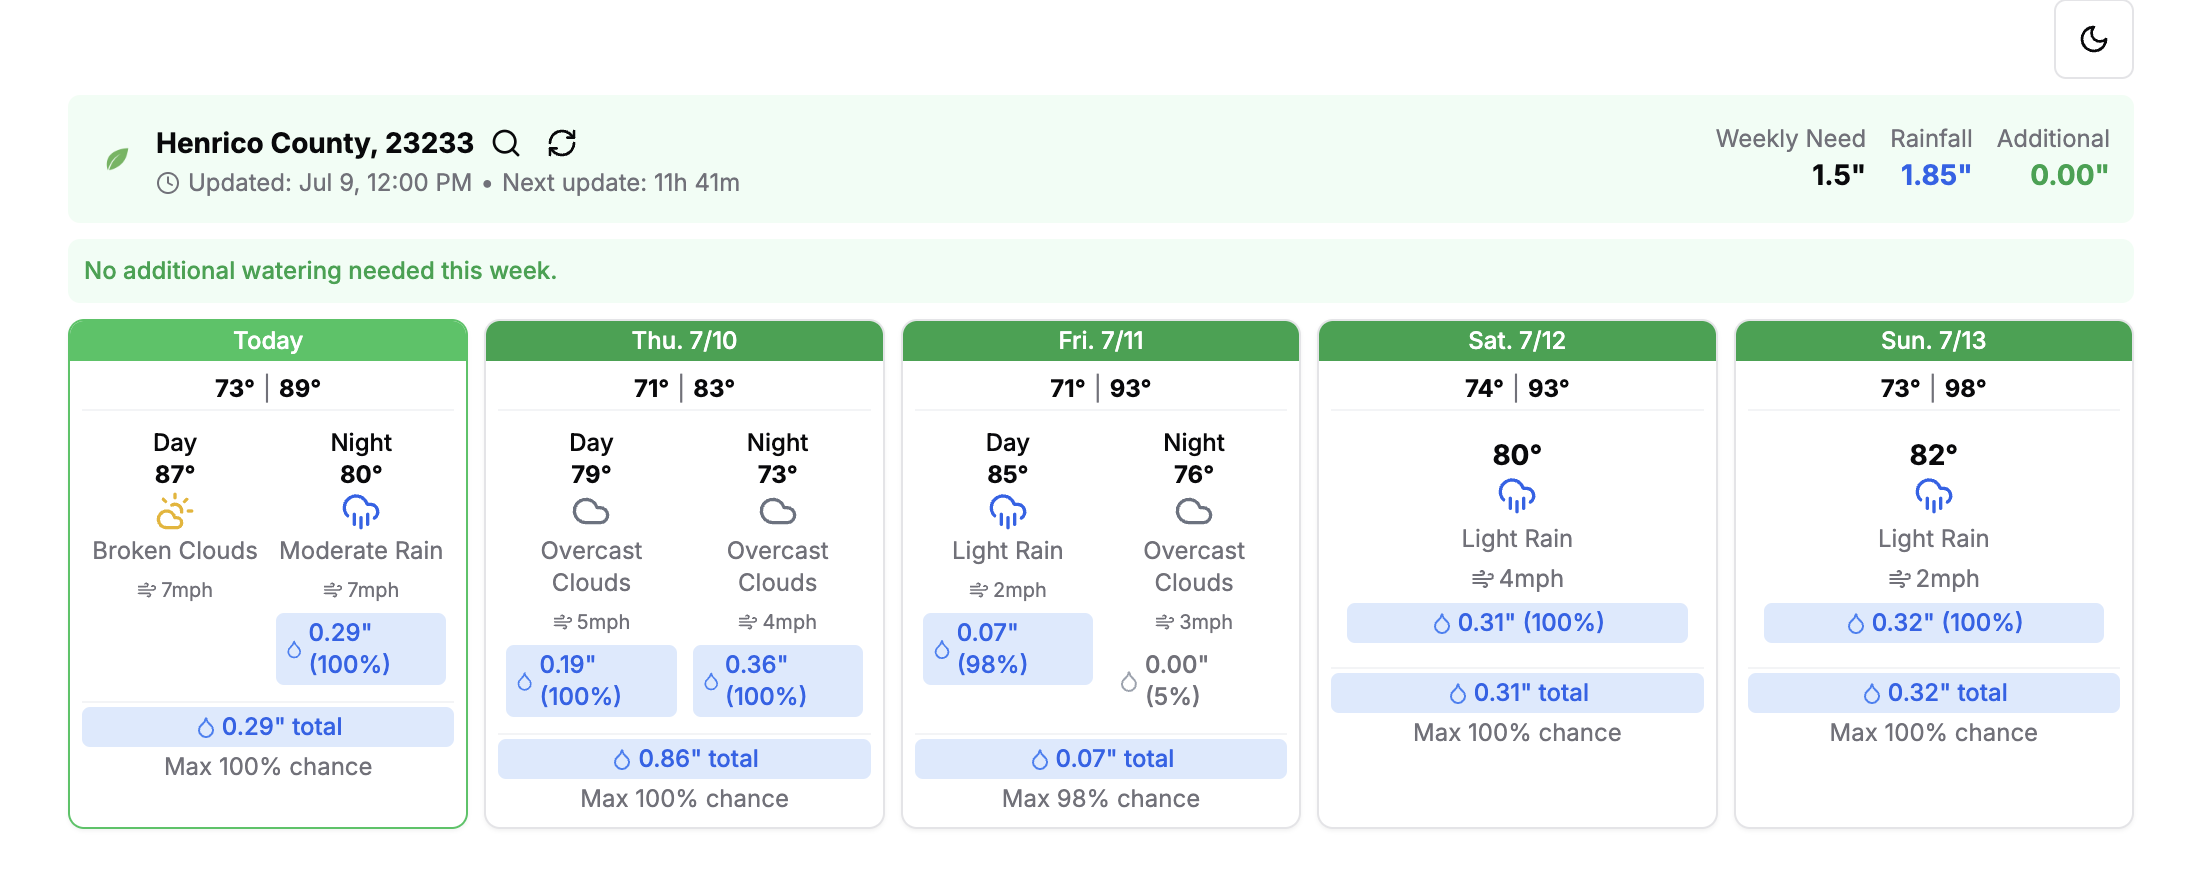Viewport: 2212px width, 882px height.
Task: Click the clock icon beside Updated time
Action: tap(168, 183)
